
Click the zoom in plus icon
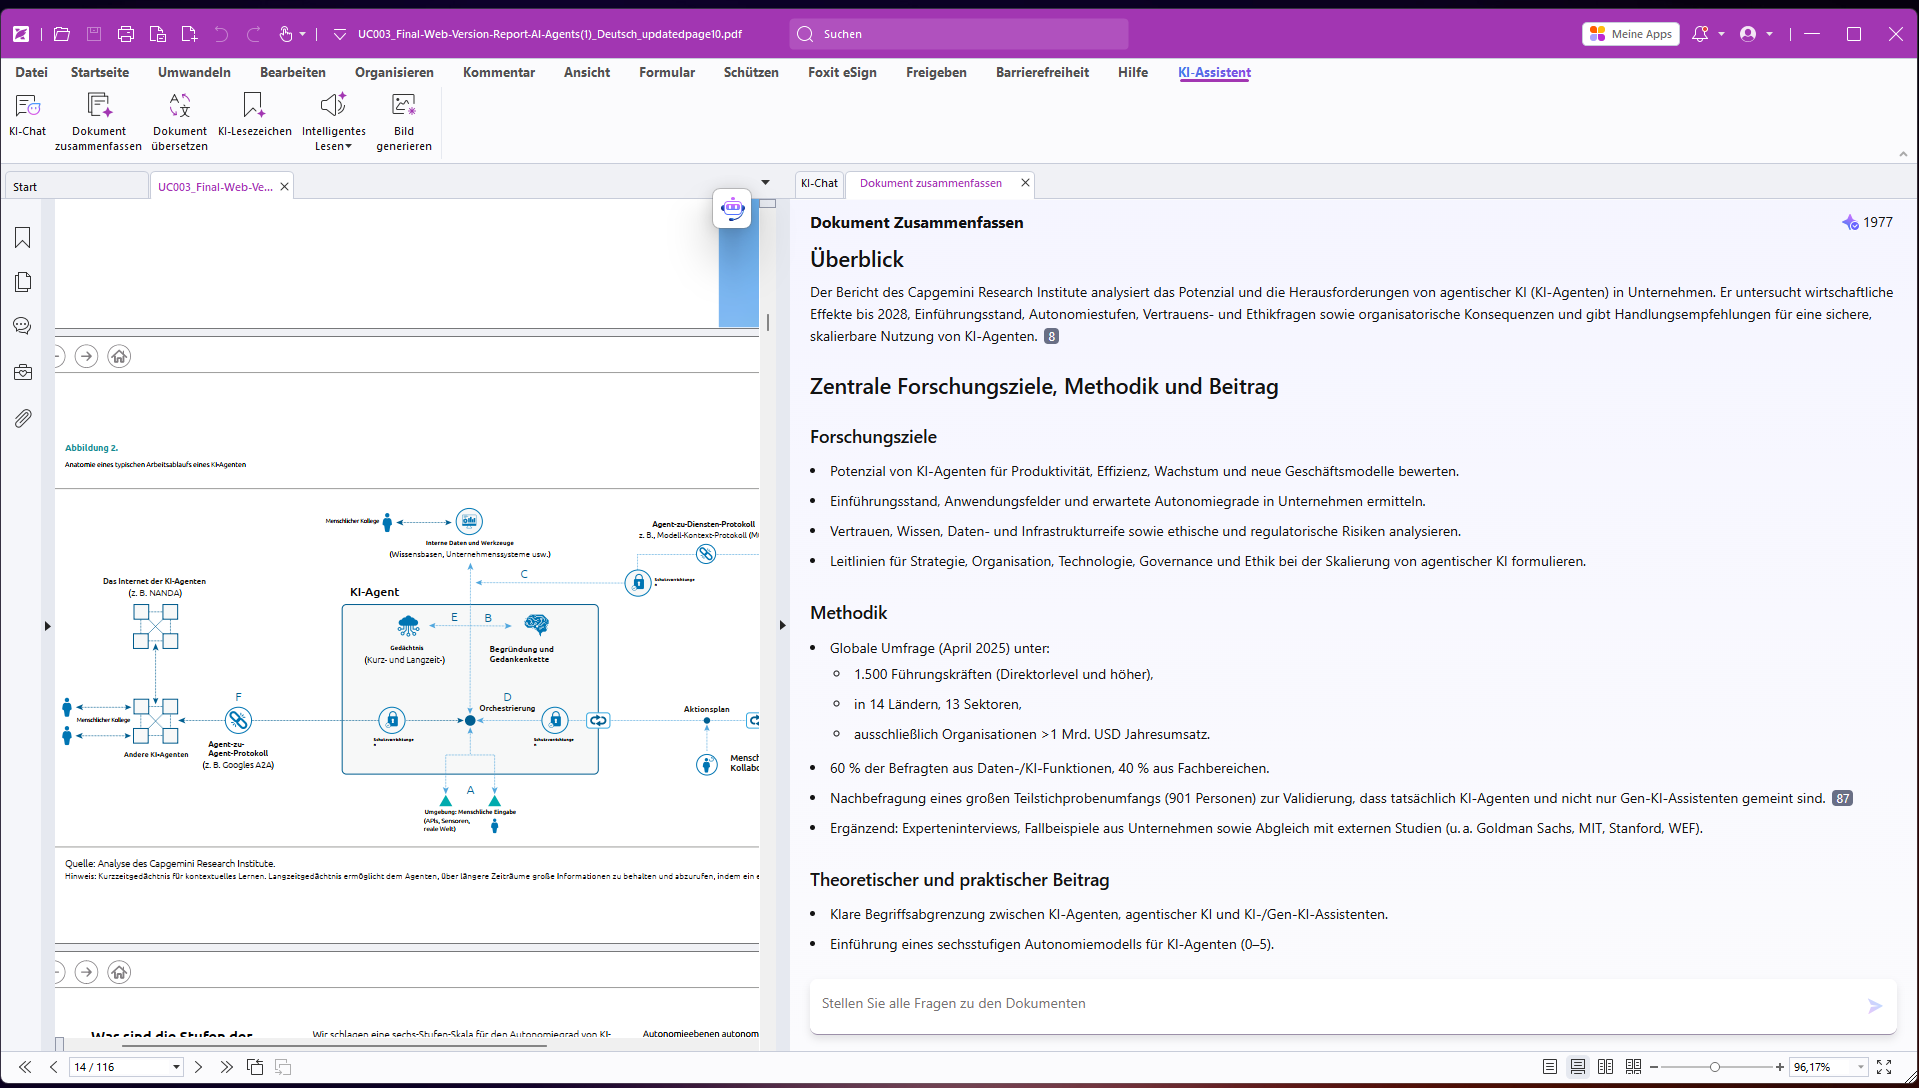point(1780,1067)
